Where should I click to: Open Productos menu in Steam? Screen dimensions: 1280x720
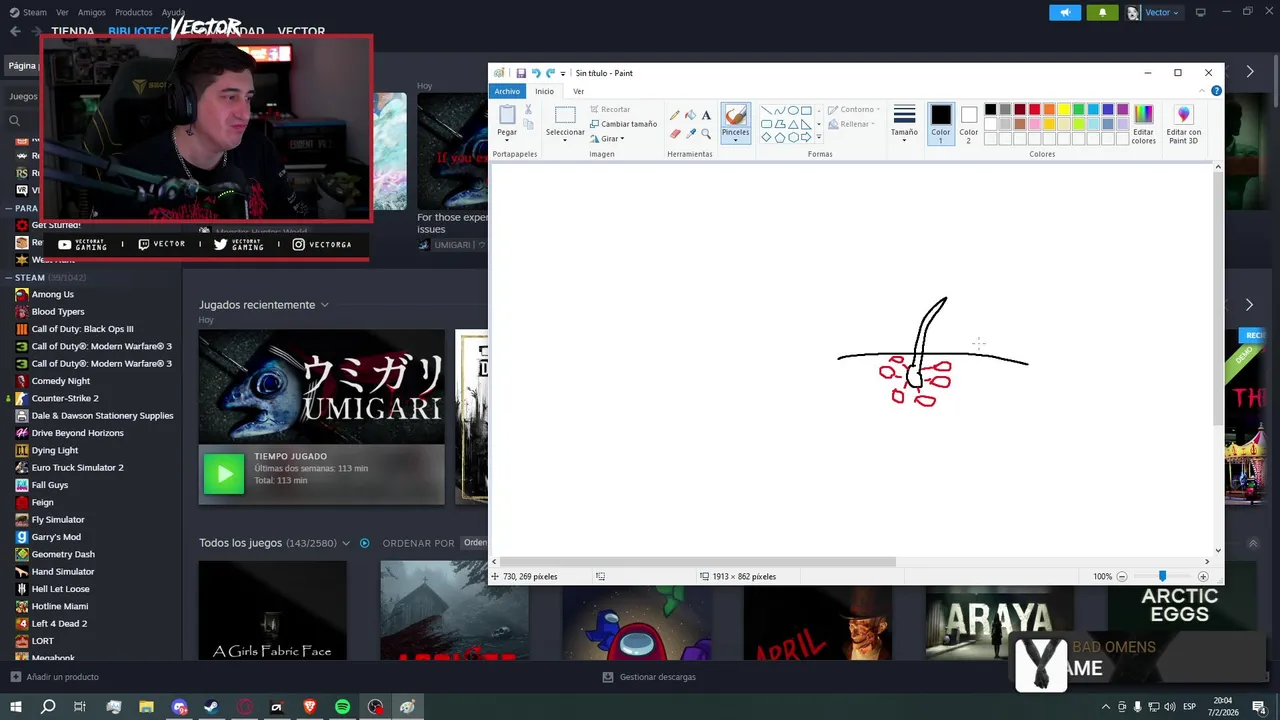133,12
